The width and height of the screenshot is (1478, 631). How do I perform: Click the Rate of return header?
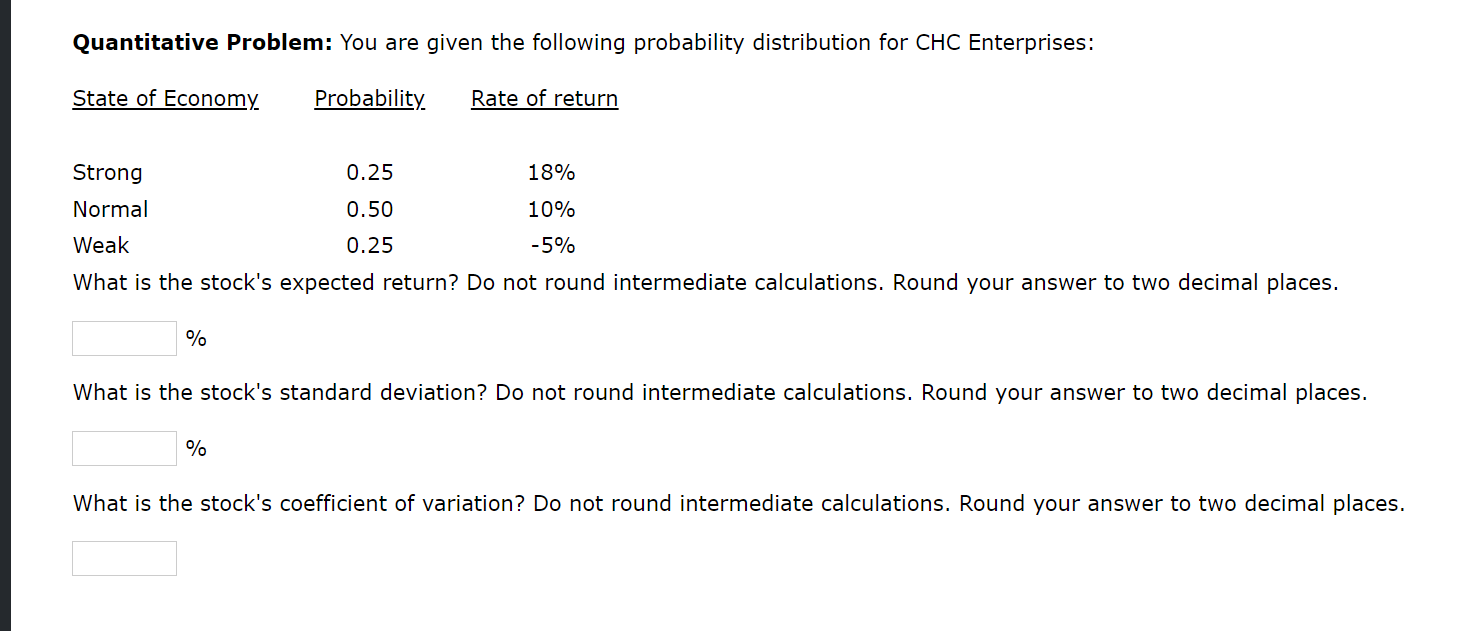click(543, 98)
